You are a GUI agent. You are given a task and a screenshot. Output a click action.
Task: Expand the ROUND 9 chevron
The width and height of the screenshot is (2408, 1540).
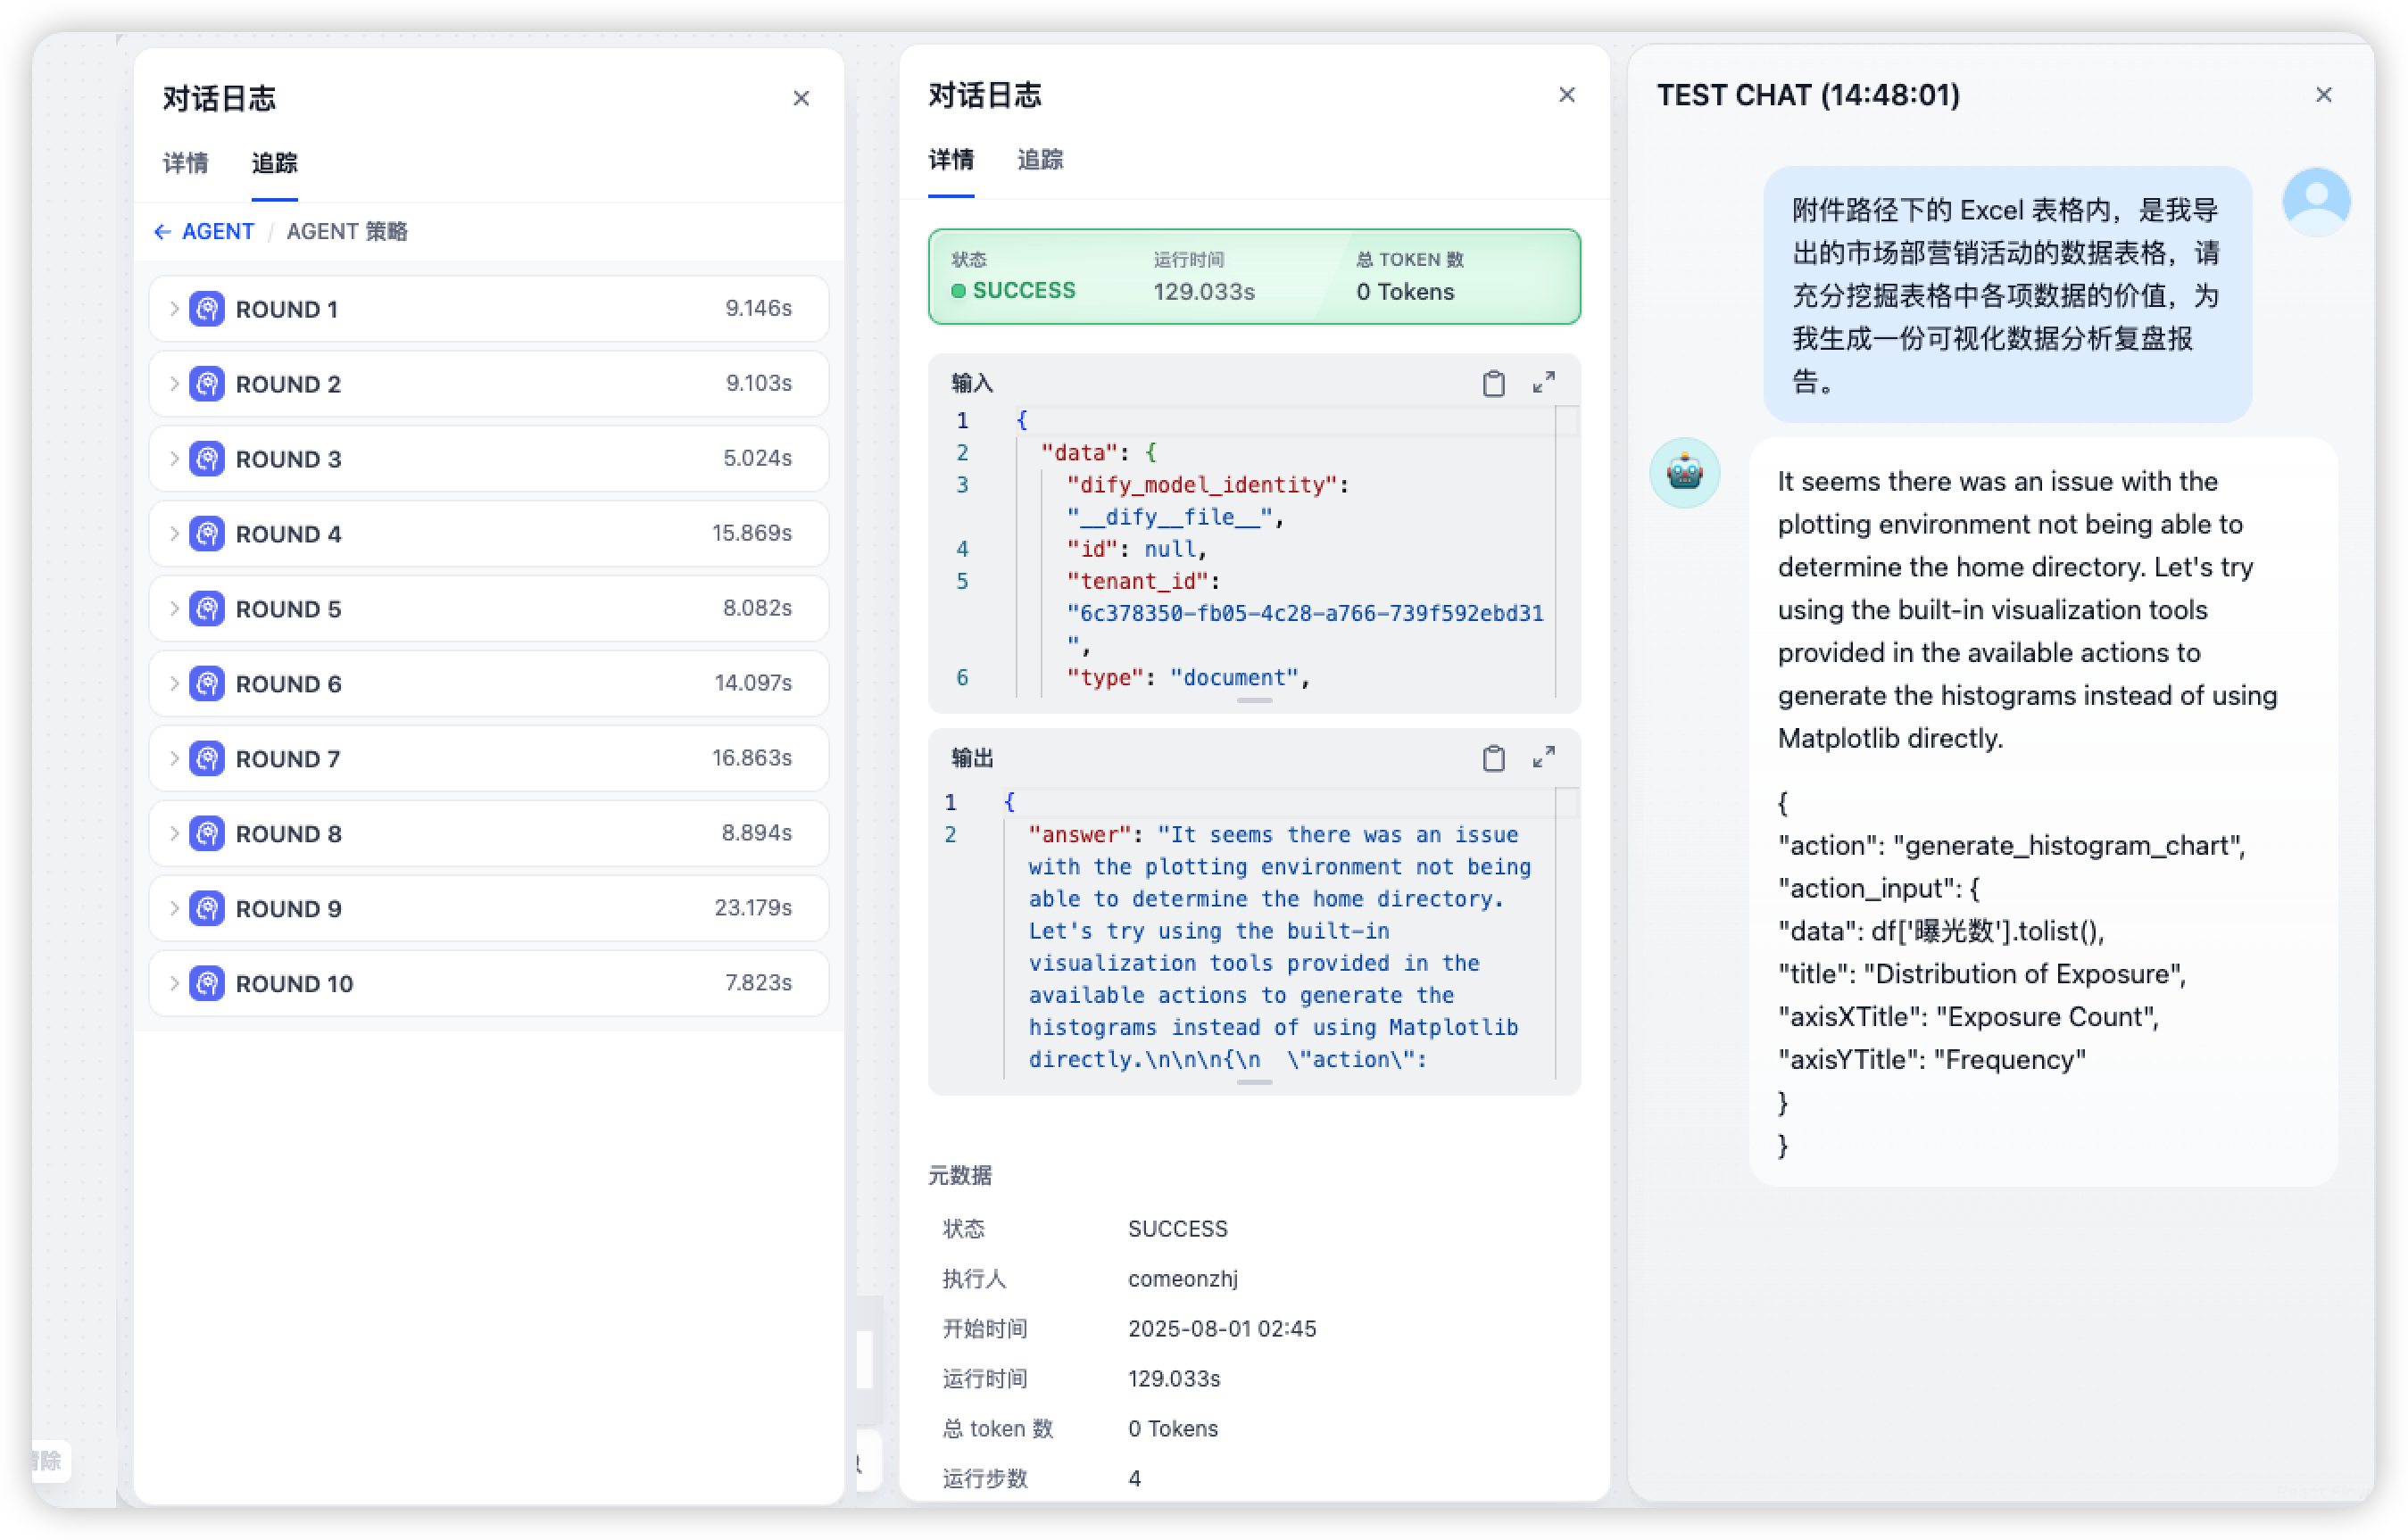[173, 909]
